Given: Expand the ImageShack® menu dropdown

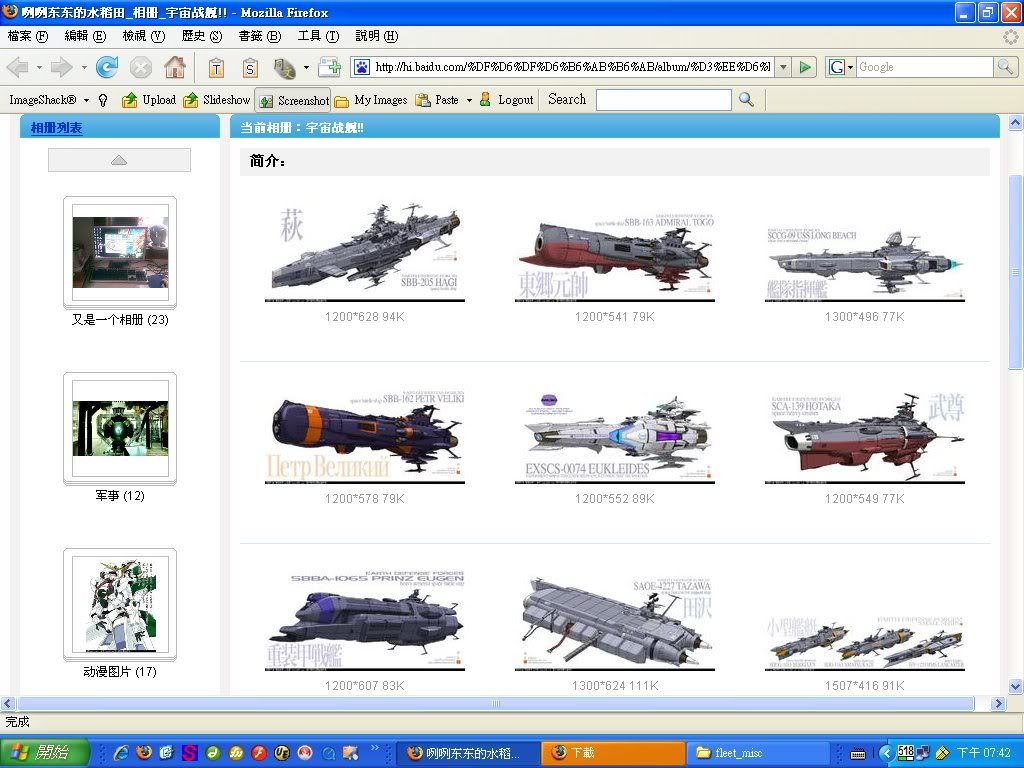Looking at the screenshot, I should tap(86, 101).
